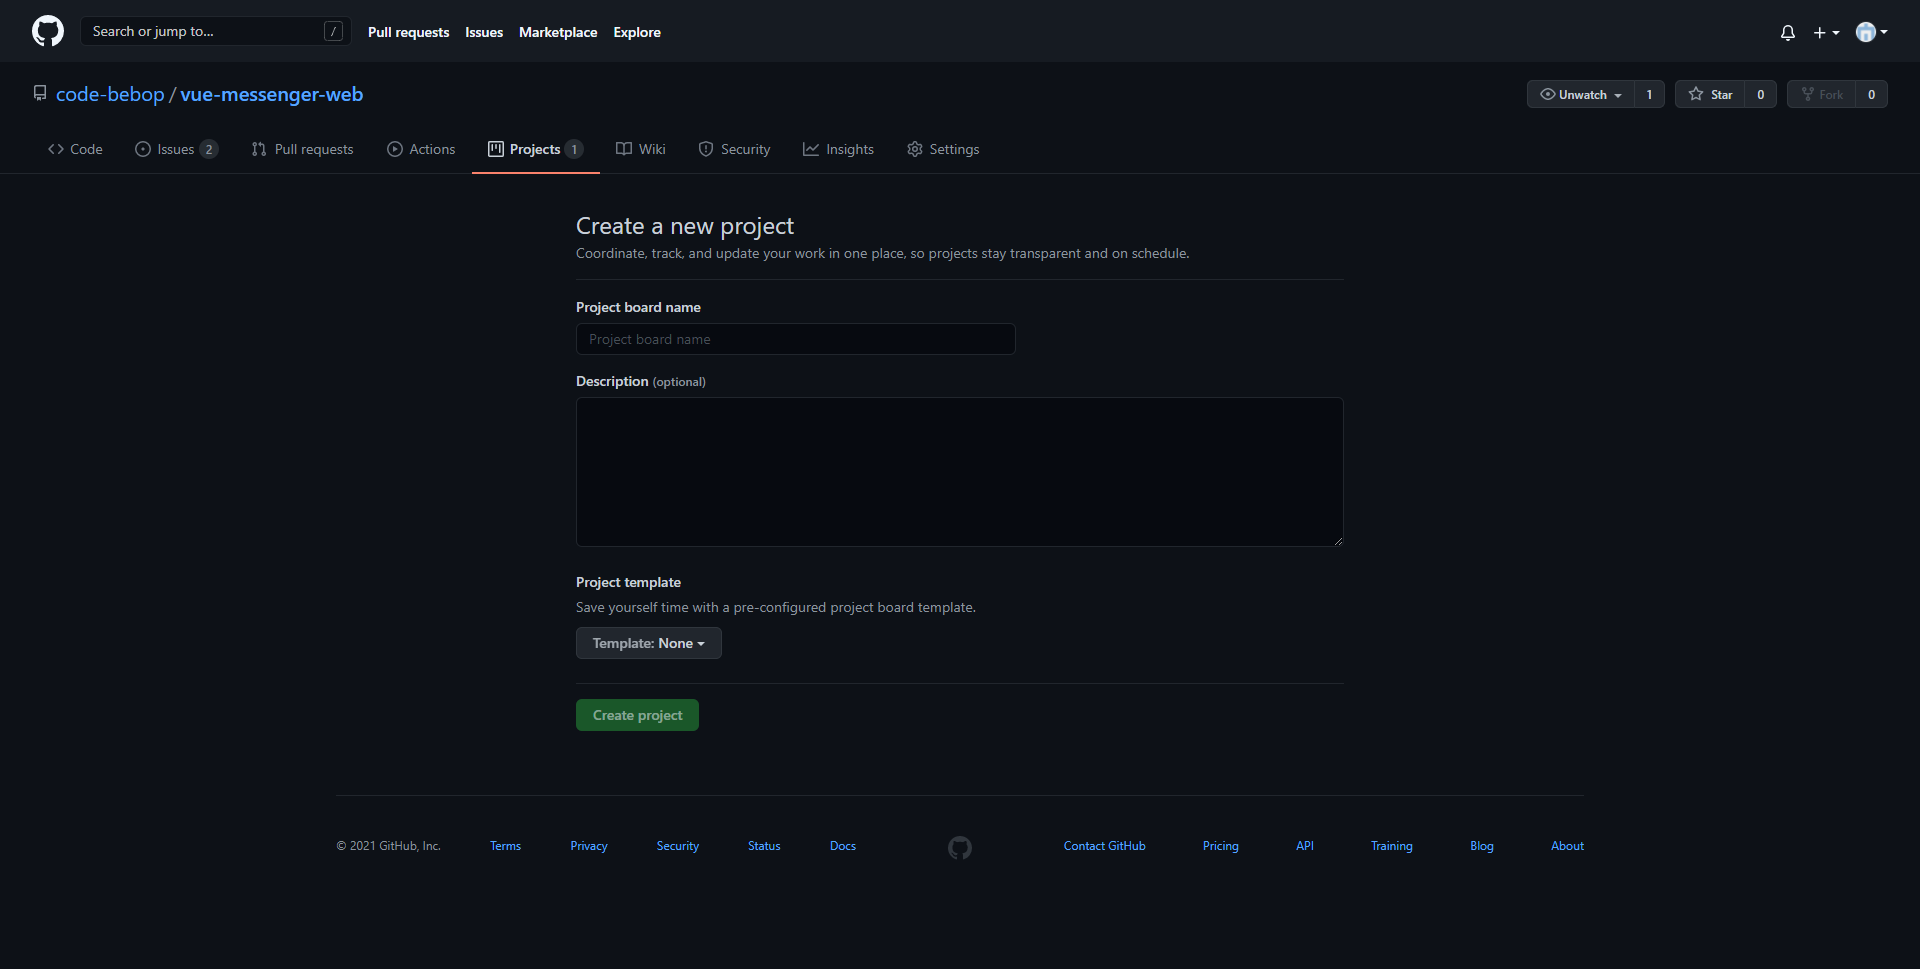Open Pull requests in top navigation
Image resolution: width=1920 pixels, height=969 pixels.
point(408,32)
